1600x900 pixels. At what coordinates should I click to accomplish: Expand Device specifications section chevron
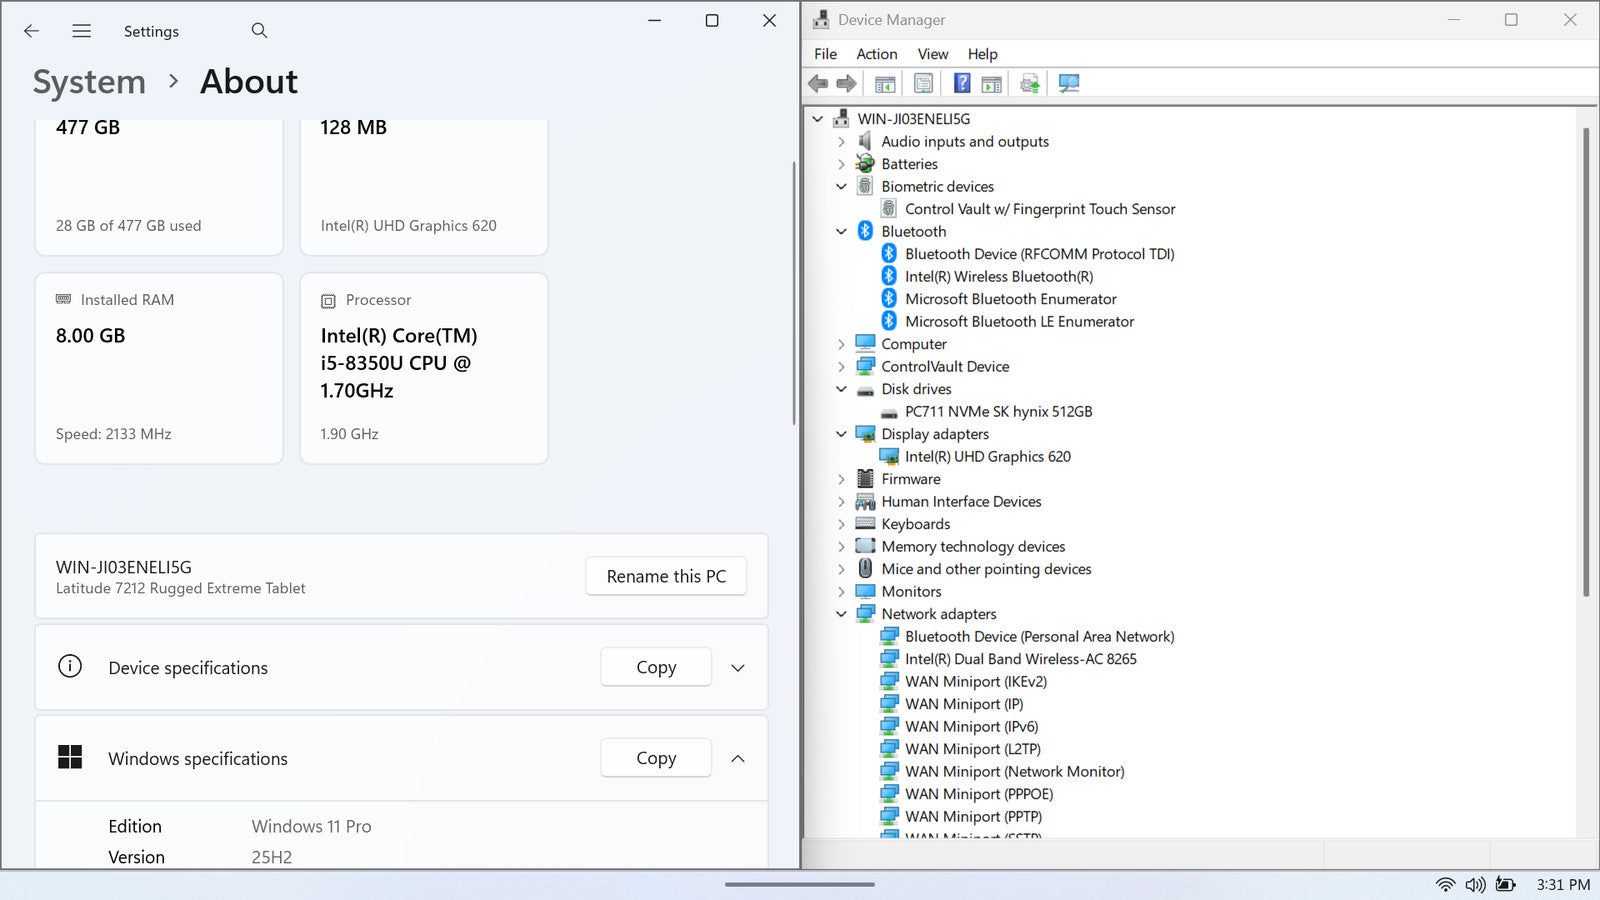click(738, 668)
